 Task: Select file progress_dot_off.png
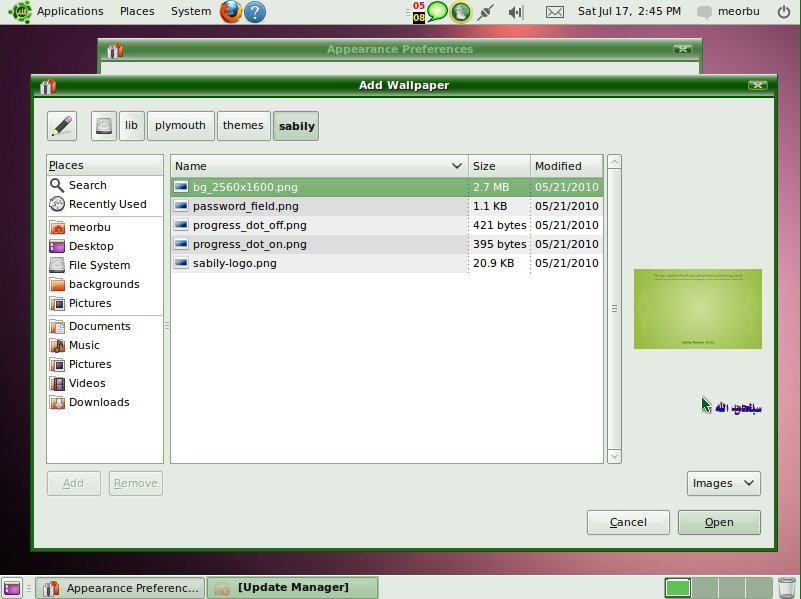[x=387, y=225]
